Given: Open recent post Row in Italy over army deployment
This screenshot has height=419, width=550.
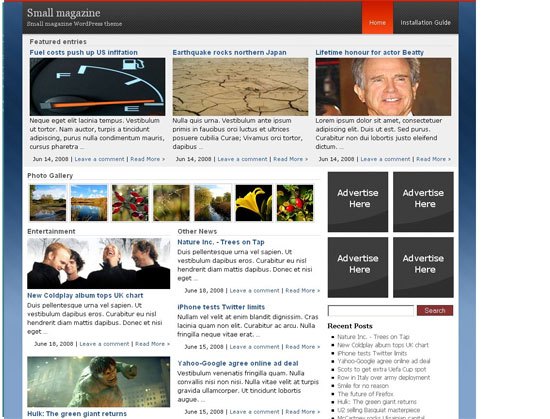Looking at the screenshot, I should point(383,378).
